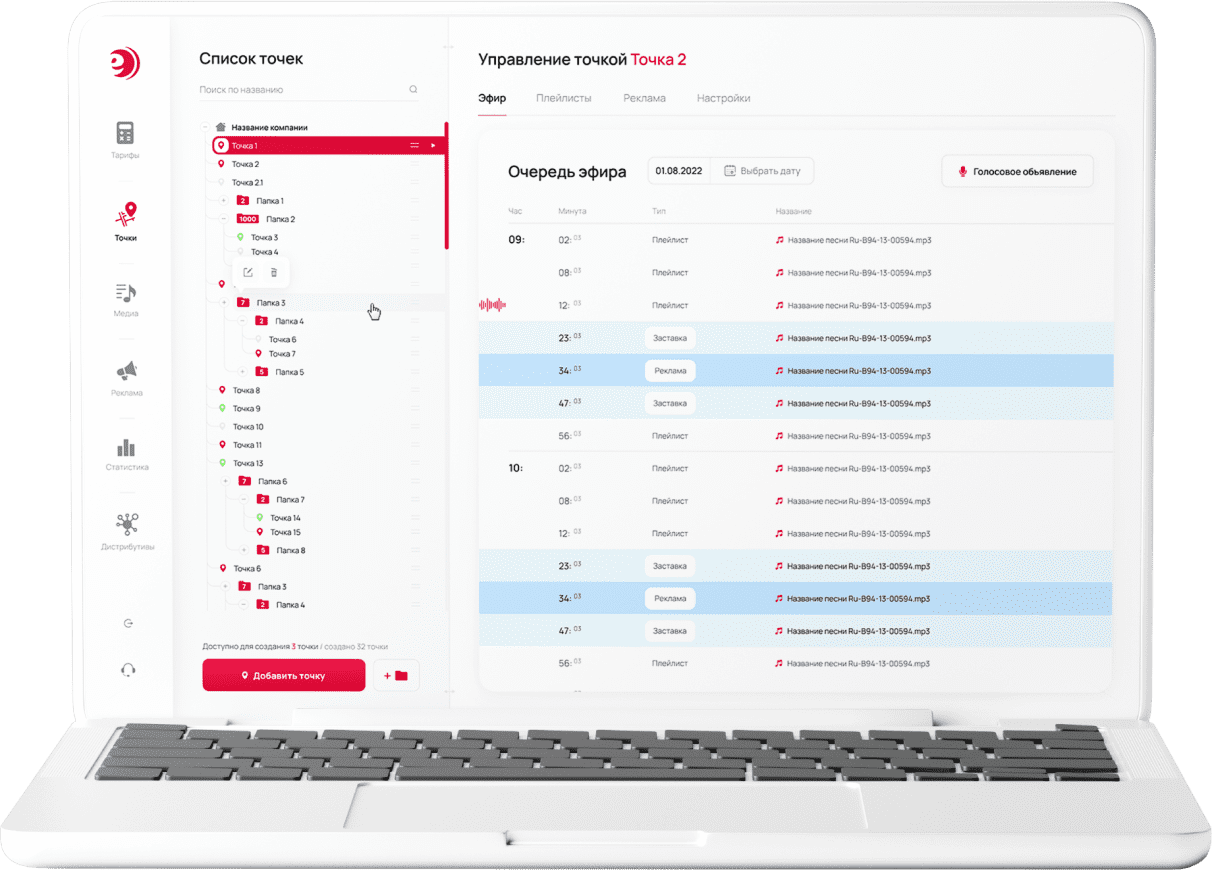Open the Дистрибутивы section in sidebar
The image size is (1212, 870).
[127, 525]
